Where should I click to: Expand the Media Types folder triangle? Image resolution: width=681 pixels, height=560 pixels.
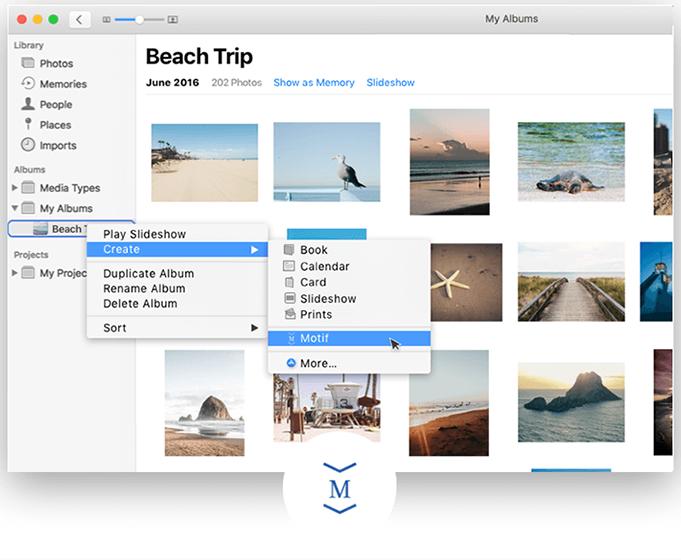(x=14, y=188)
